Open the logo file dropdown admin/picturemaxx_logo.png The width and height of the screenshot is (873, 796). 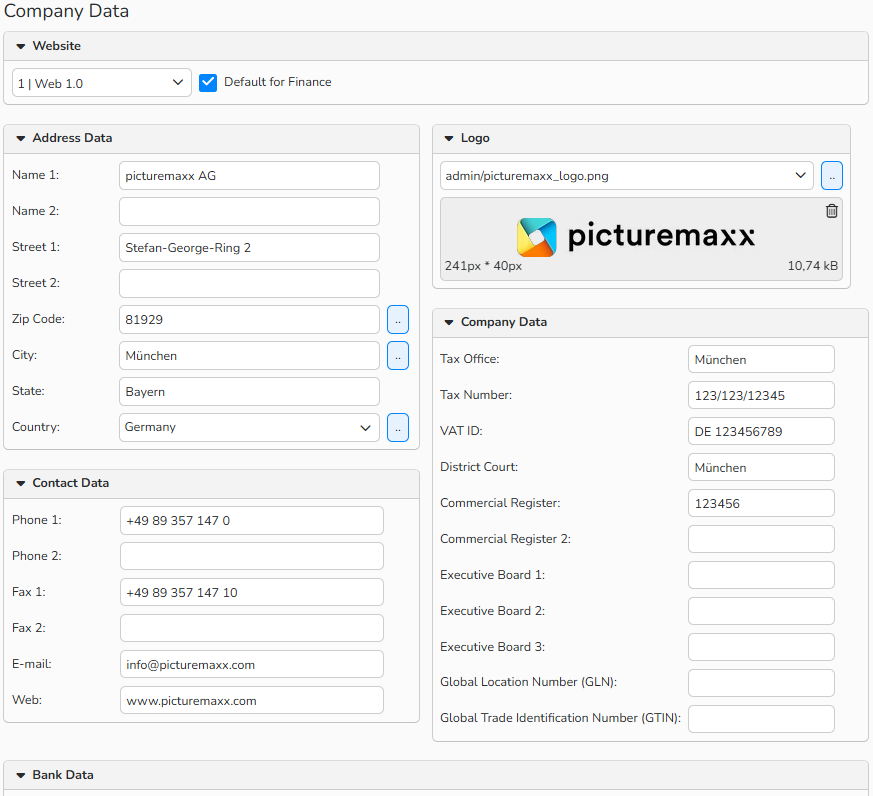coord(626,176)
